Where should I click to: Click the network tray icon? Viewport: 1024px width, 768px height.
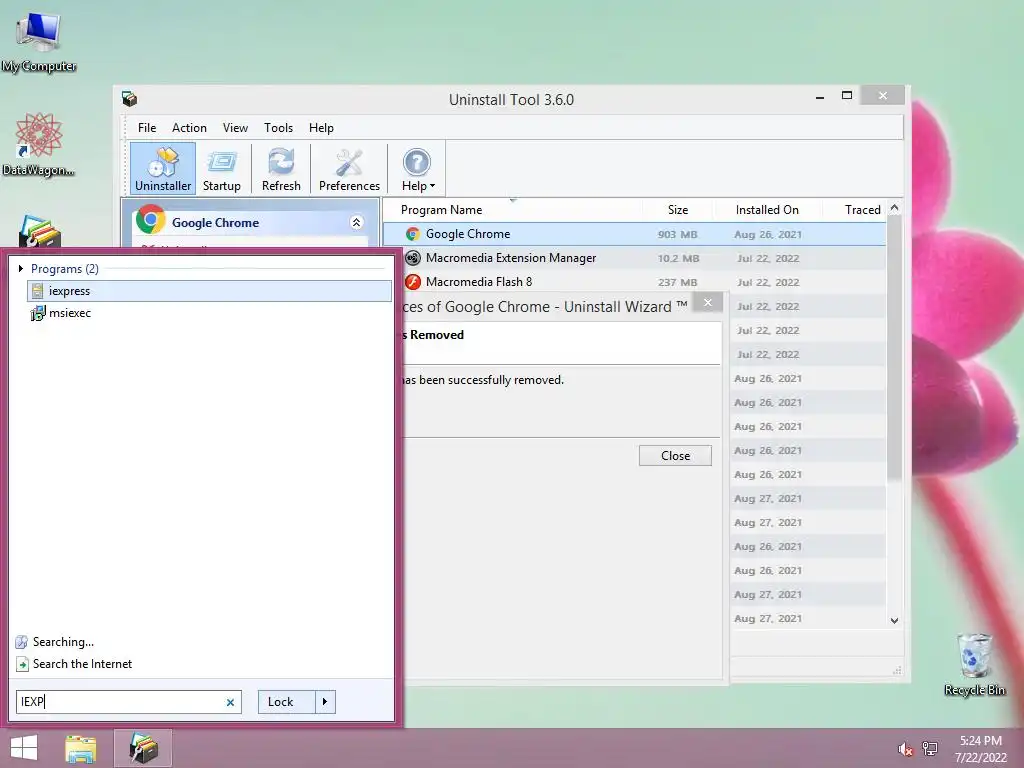[x=930, y=748]
